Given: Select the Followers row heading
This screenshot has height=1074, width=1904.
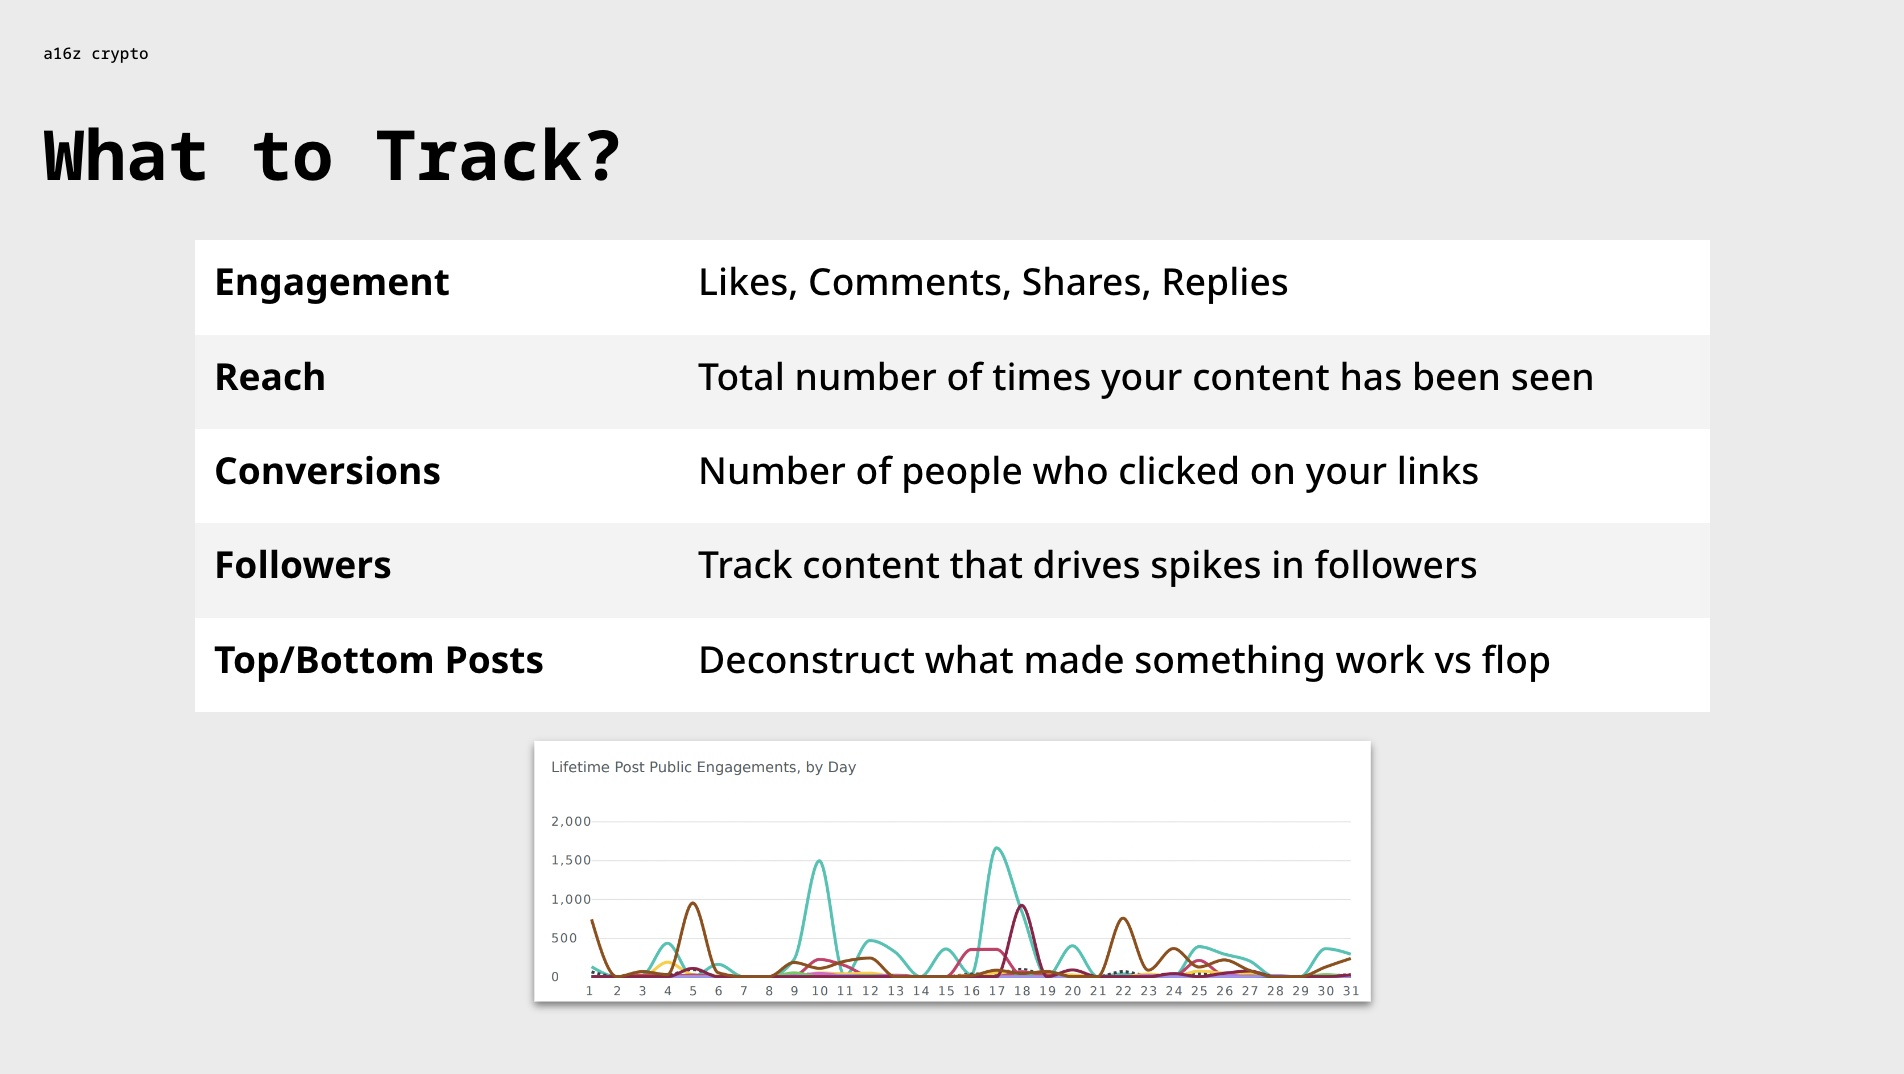Looking at the screenshot, I should pos(303,566).
